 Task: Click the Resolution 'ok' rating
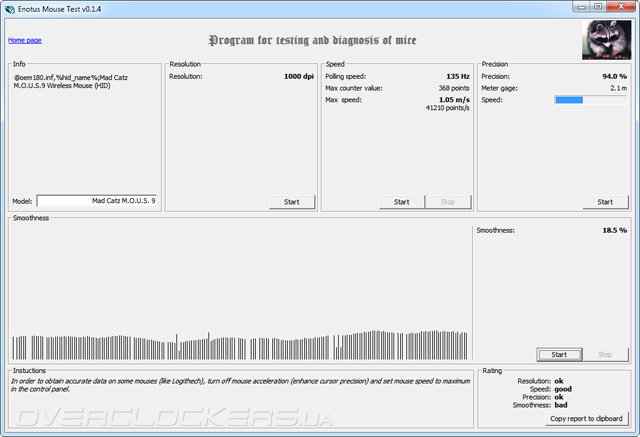tap(559, 381)
